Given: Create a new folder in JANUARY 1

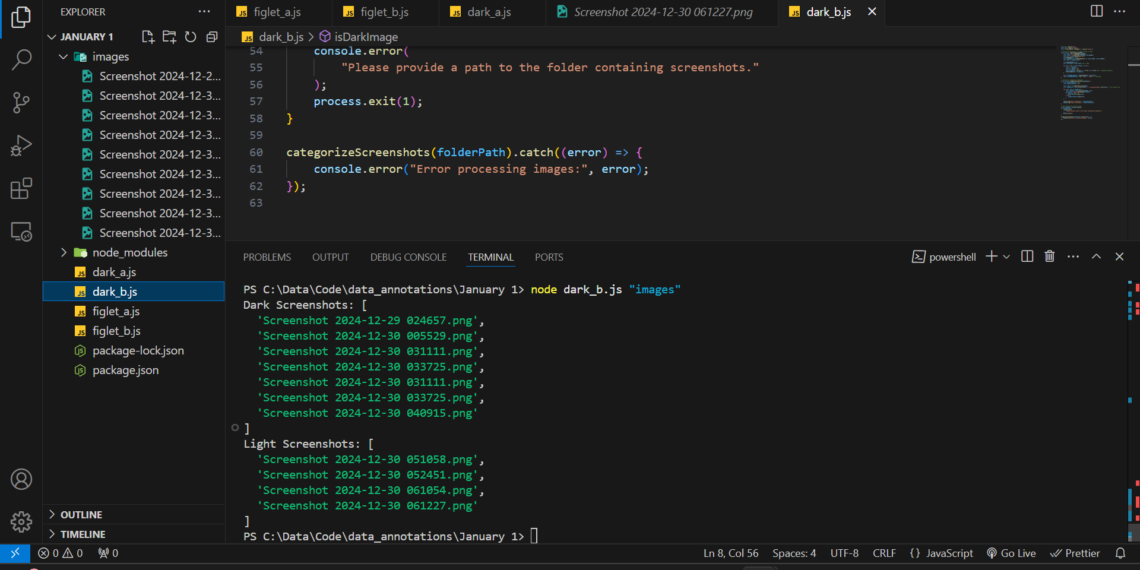Looking at the screenshot, I should pos(169,36).
